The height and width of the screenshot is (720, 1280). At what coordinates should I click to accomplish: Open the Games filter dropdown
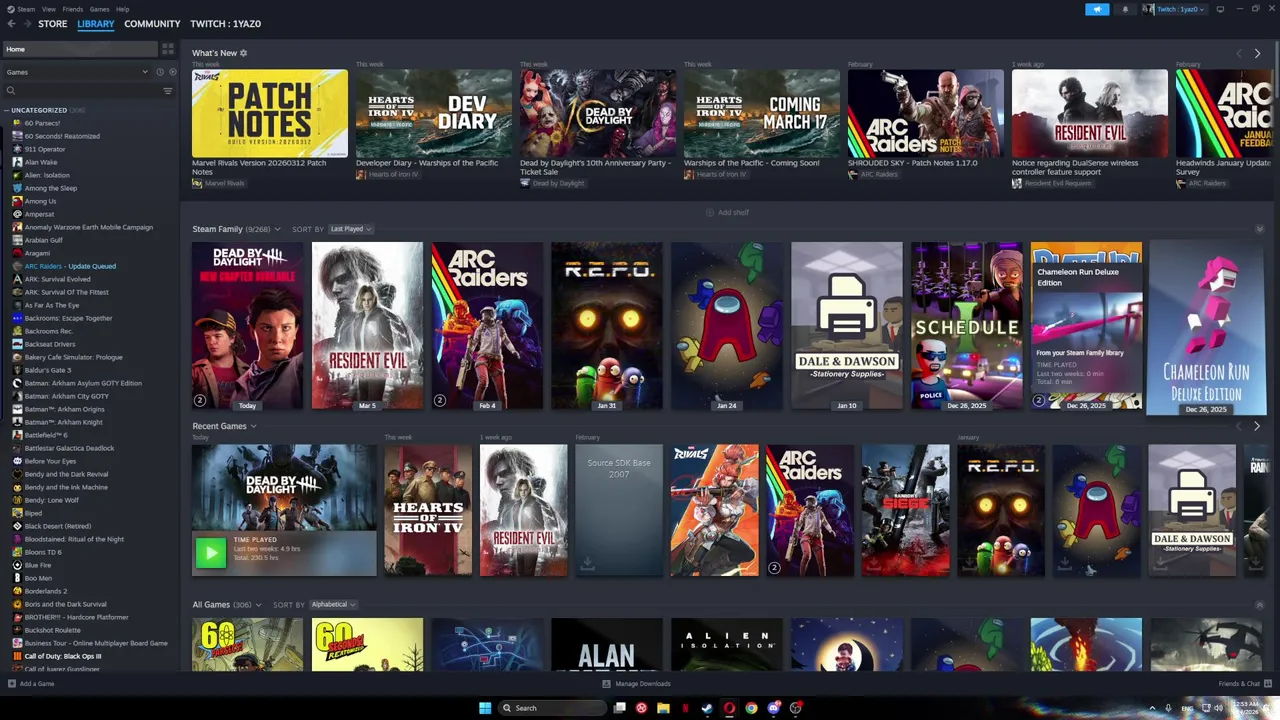click(x=77, y=72)
